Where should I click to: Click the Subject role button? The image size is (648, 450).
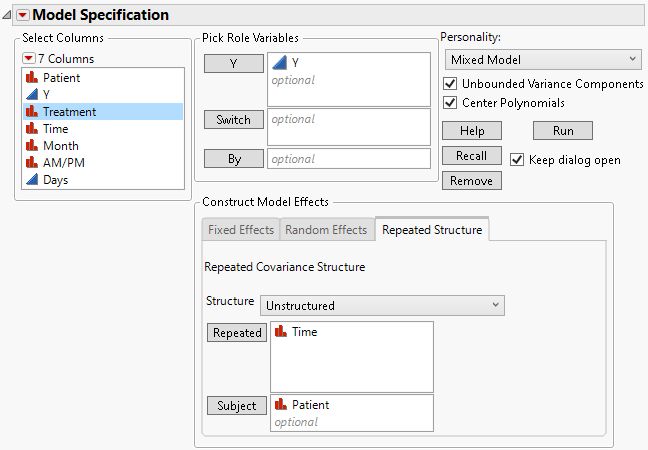[237, 406]
